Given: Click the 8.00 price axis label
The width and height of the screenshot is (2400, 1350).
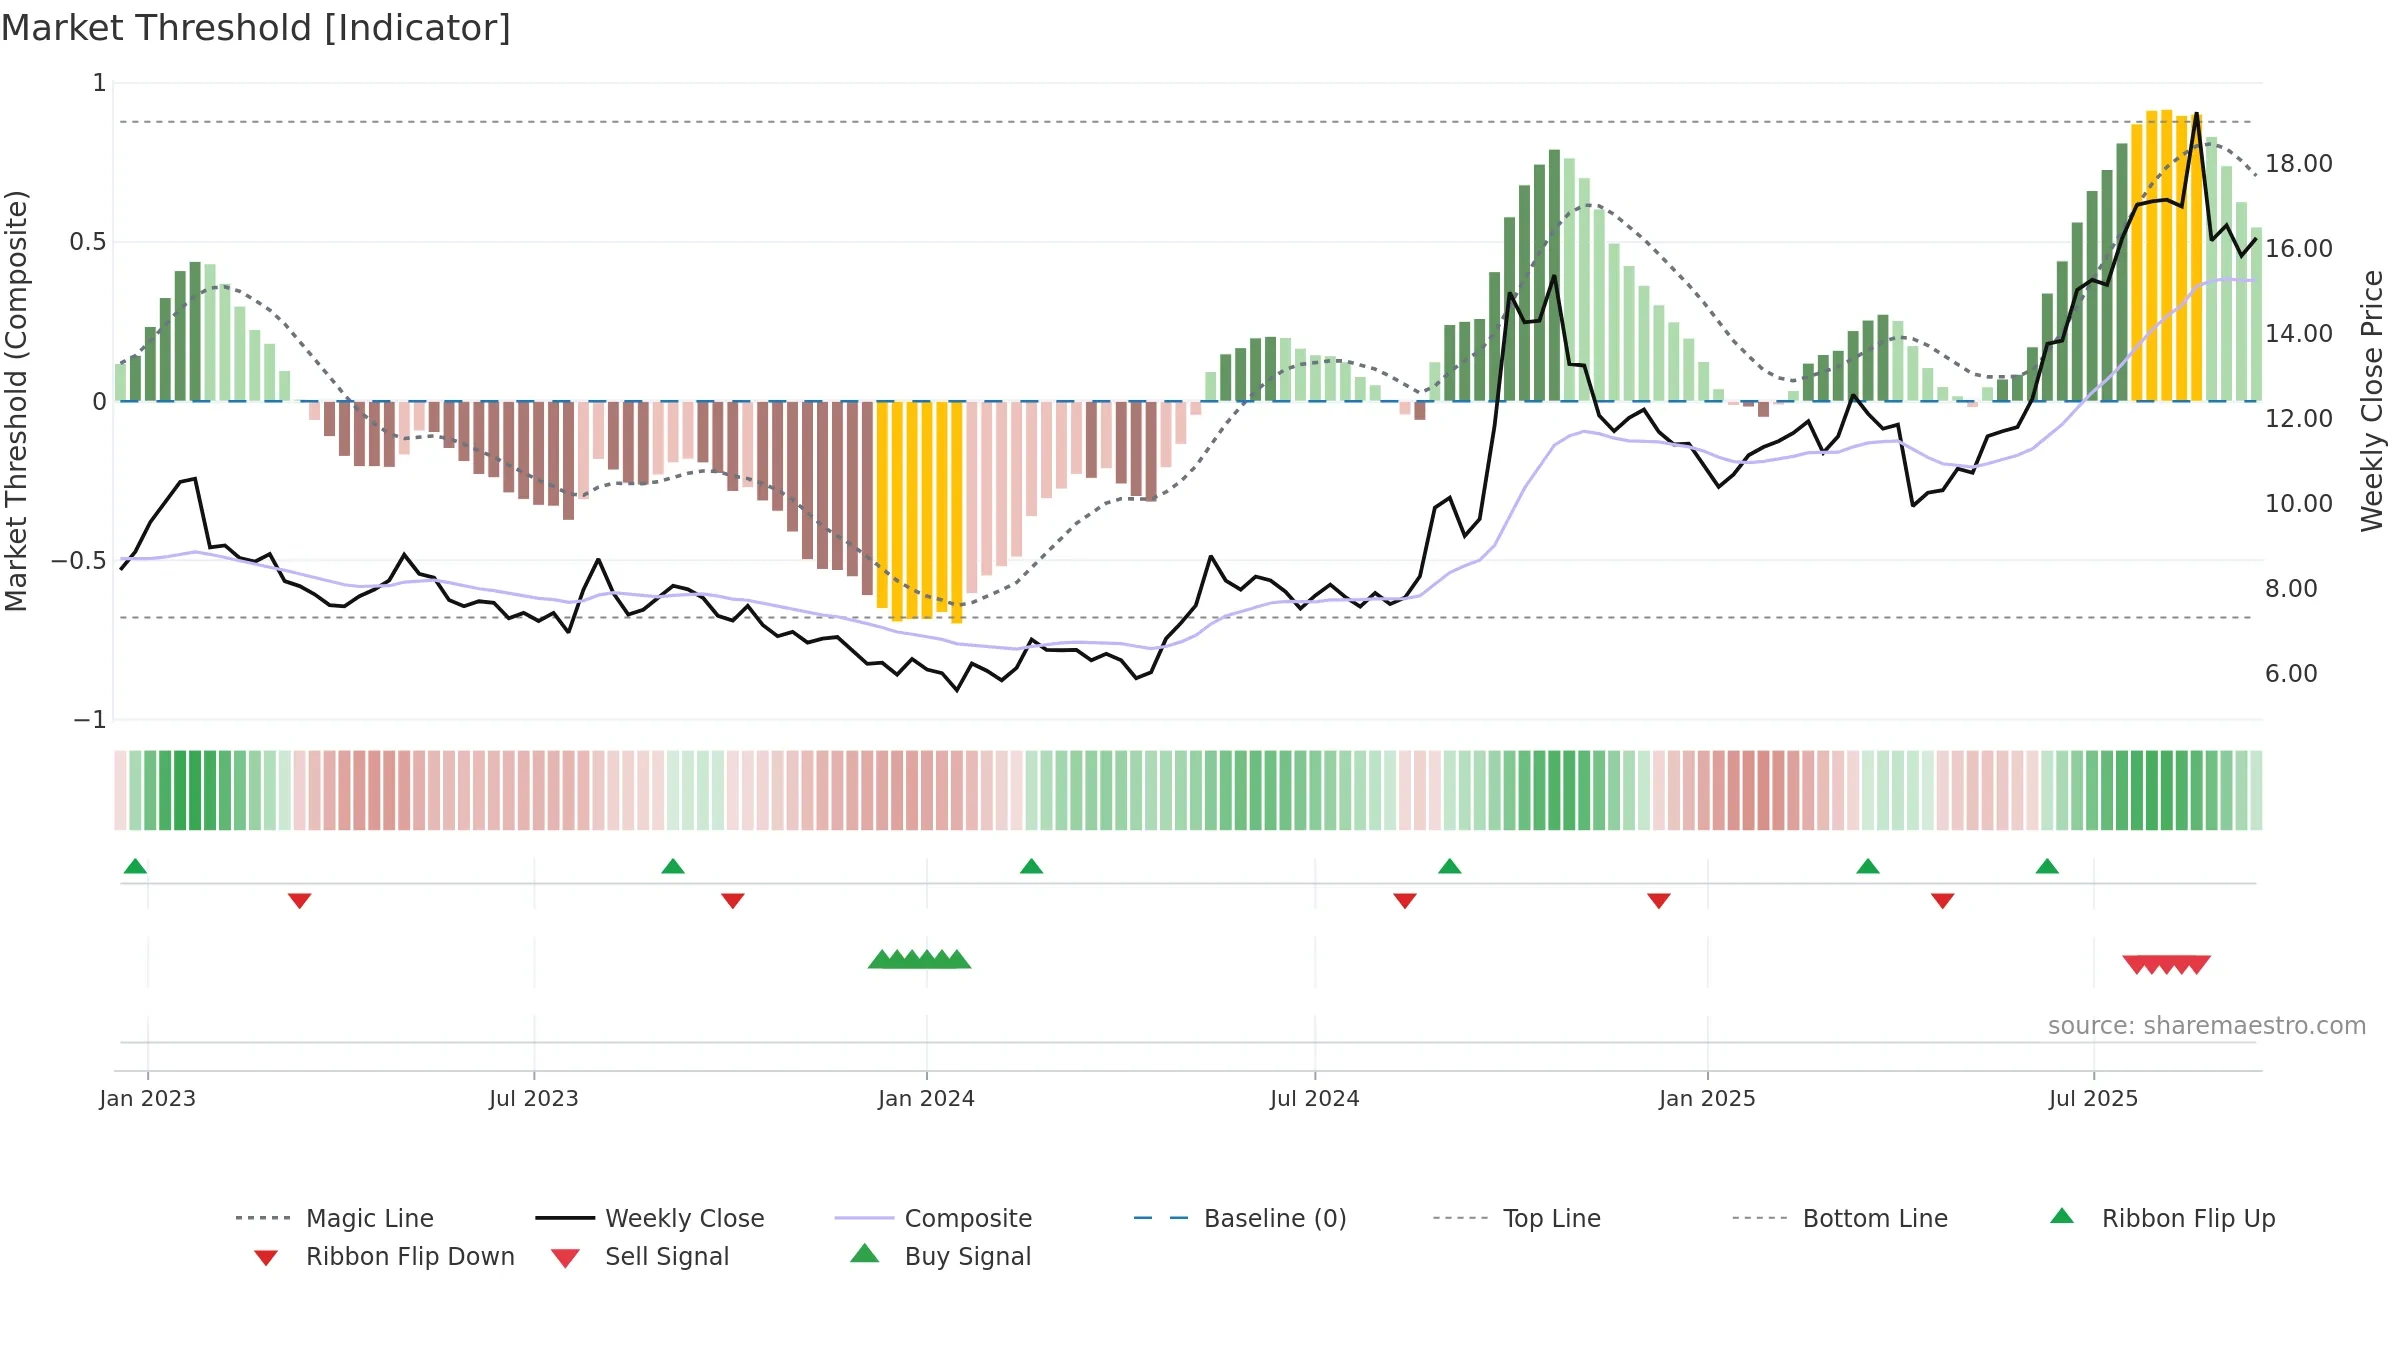Looking at the screenshot, I should [2292, 589].
